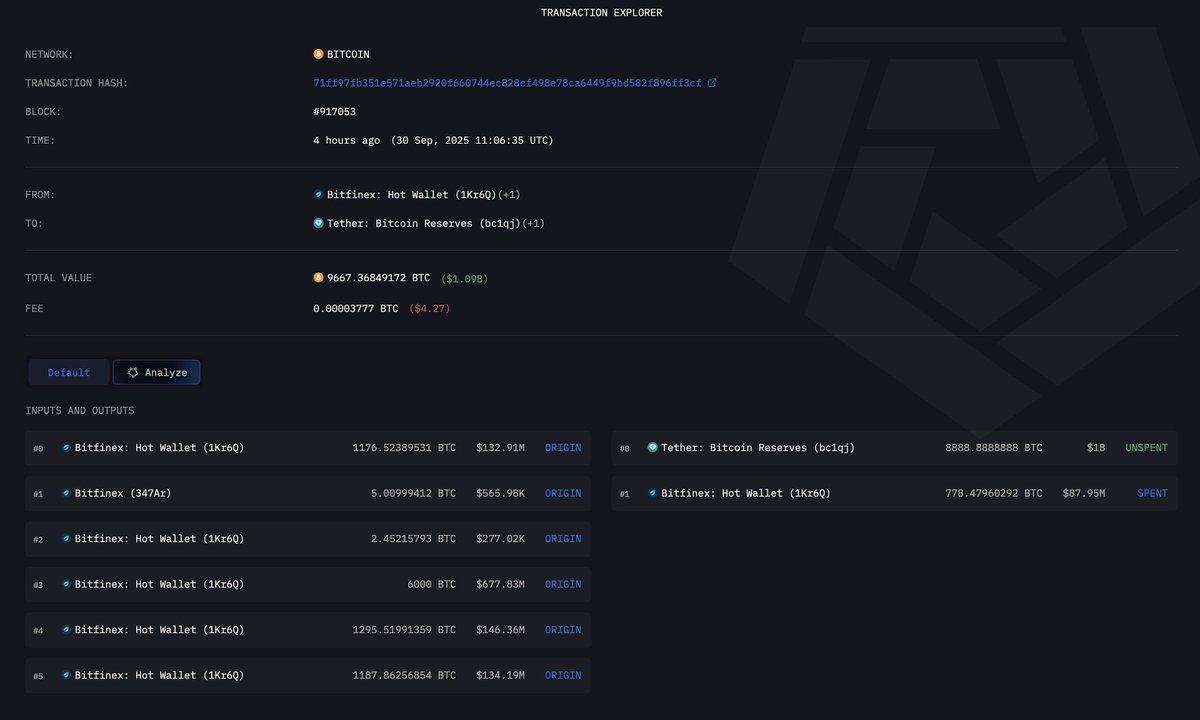
Task: Click the BITCOIN network name
Action: [348, 54]
